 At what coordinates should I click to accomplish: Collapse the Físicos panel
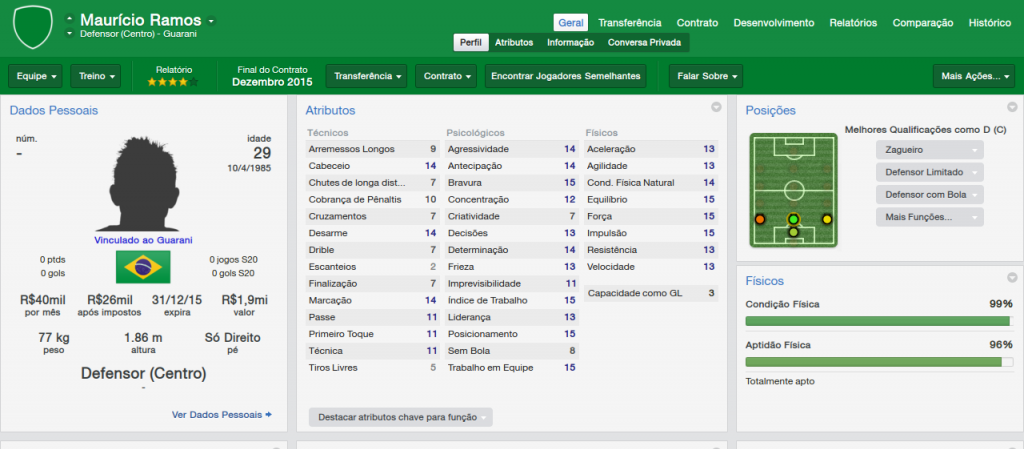(1012, 277)
